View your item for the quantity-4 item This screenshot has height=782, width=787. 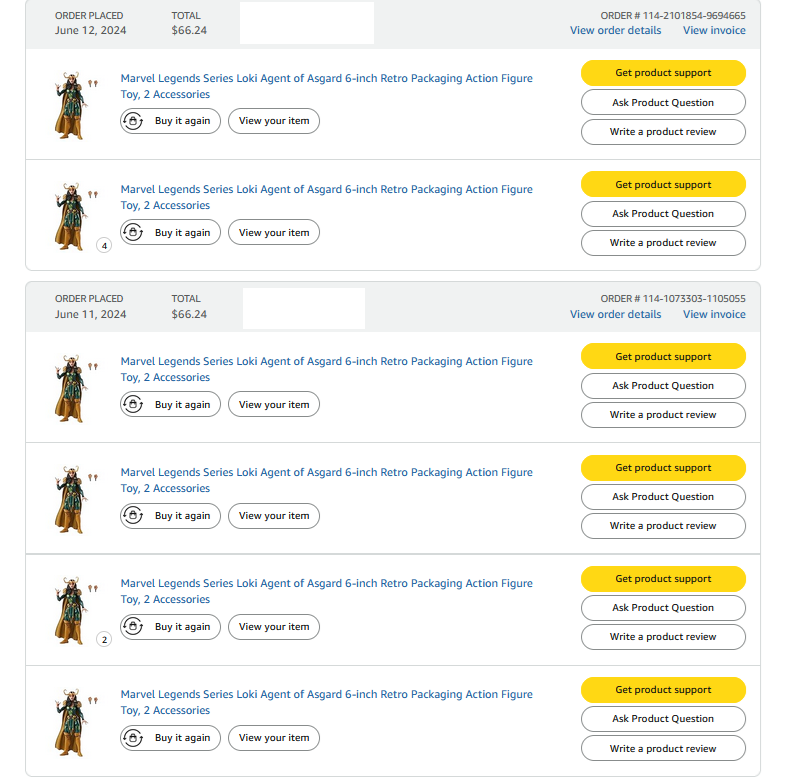[274, 232]
